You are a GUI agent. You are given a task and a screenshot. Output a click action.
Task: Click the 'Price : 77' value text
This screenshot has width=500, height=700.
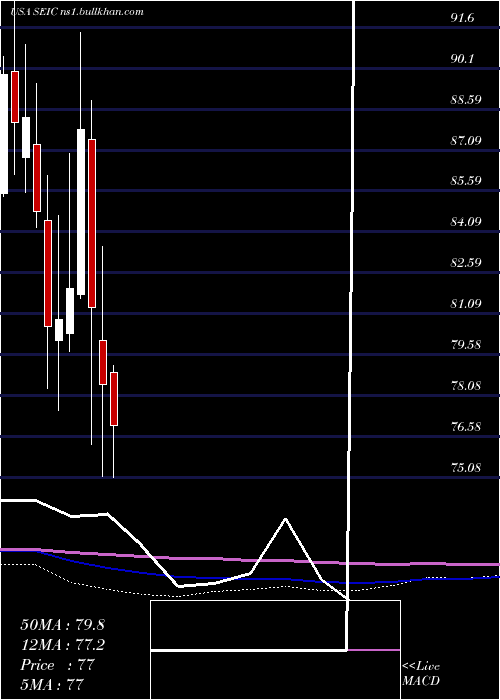(x=57, y=665)
